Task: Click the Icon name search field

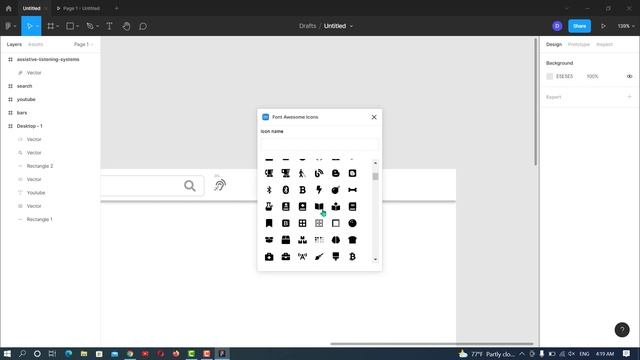Action: pyautogui.click(x=319, y=144)
